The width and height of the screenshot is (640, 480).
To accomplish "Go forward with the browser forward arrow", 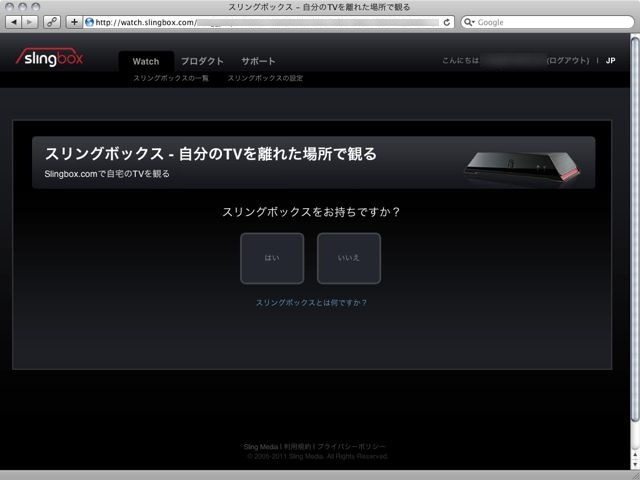I will point(30,22).
